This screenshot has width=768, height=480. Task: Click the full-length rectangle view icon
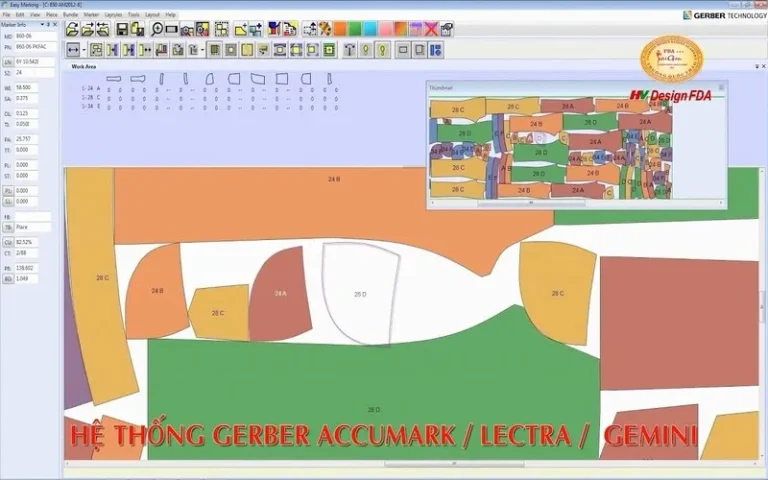click(x=171, y=29)
